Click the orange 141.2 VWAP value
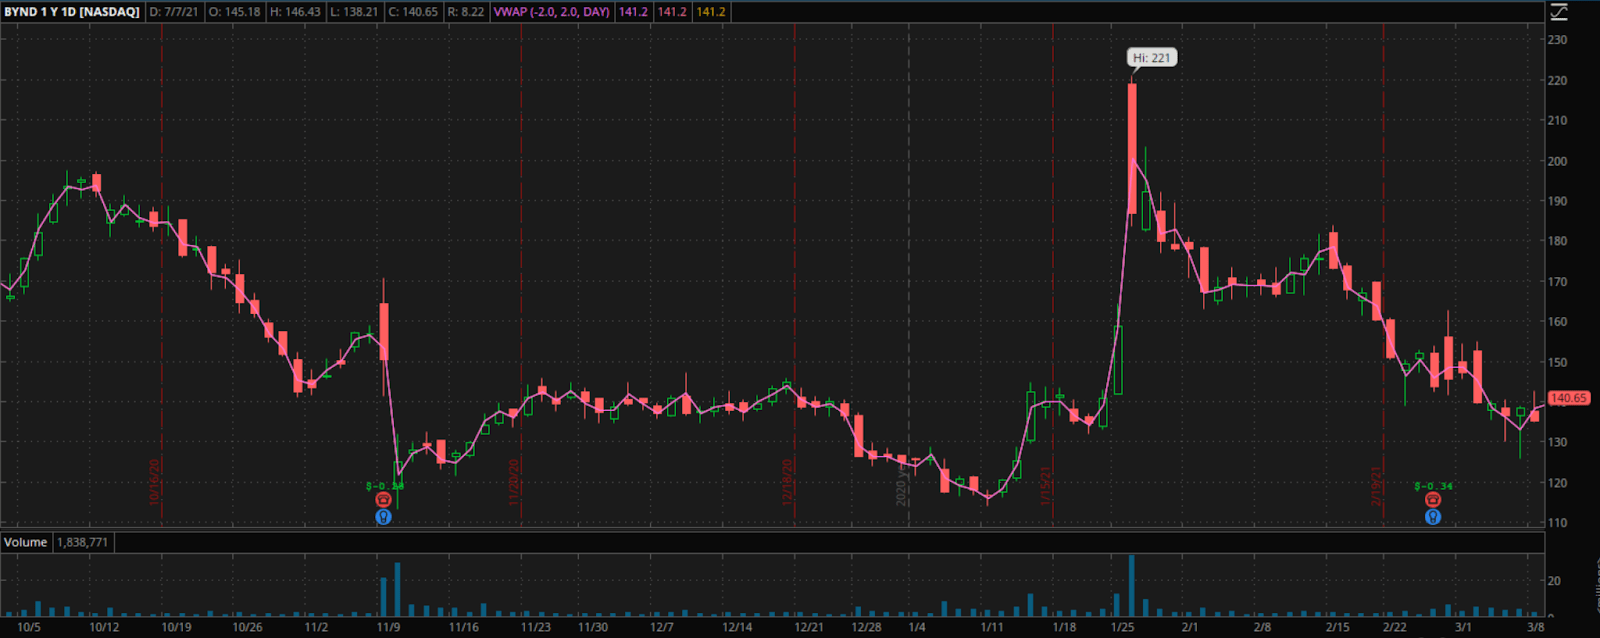Screen dimensions: 1600x638 point(711,12)
